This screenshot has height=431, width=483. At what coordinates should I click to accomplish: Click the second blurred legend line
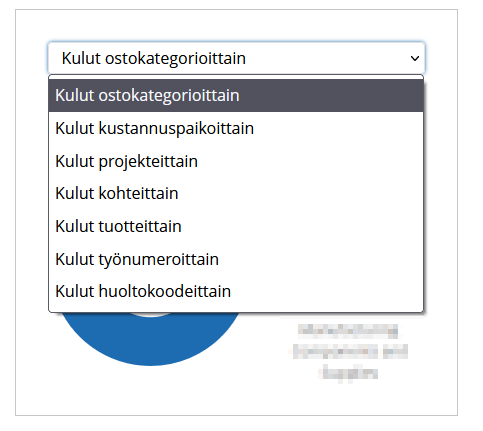coord(350,351)
